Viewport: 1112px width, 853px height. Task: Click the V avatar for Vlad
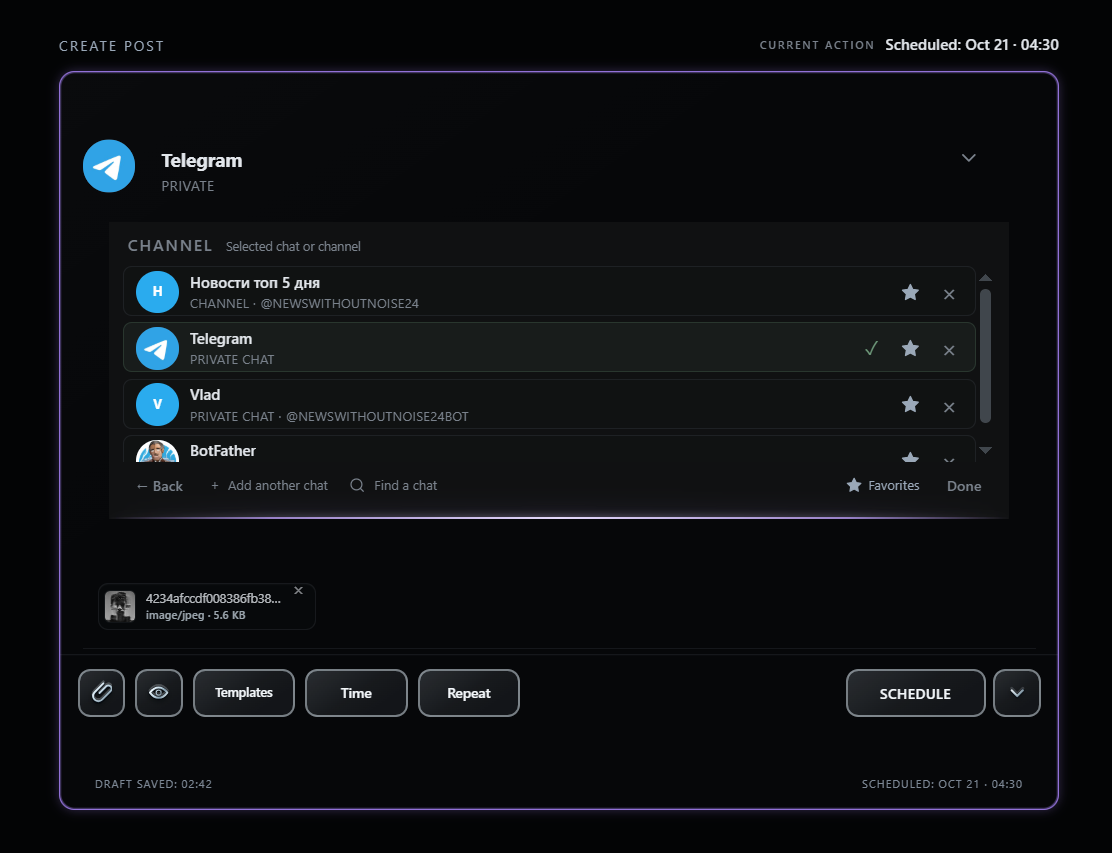157,404
